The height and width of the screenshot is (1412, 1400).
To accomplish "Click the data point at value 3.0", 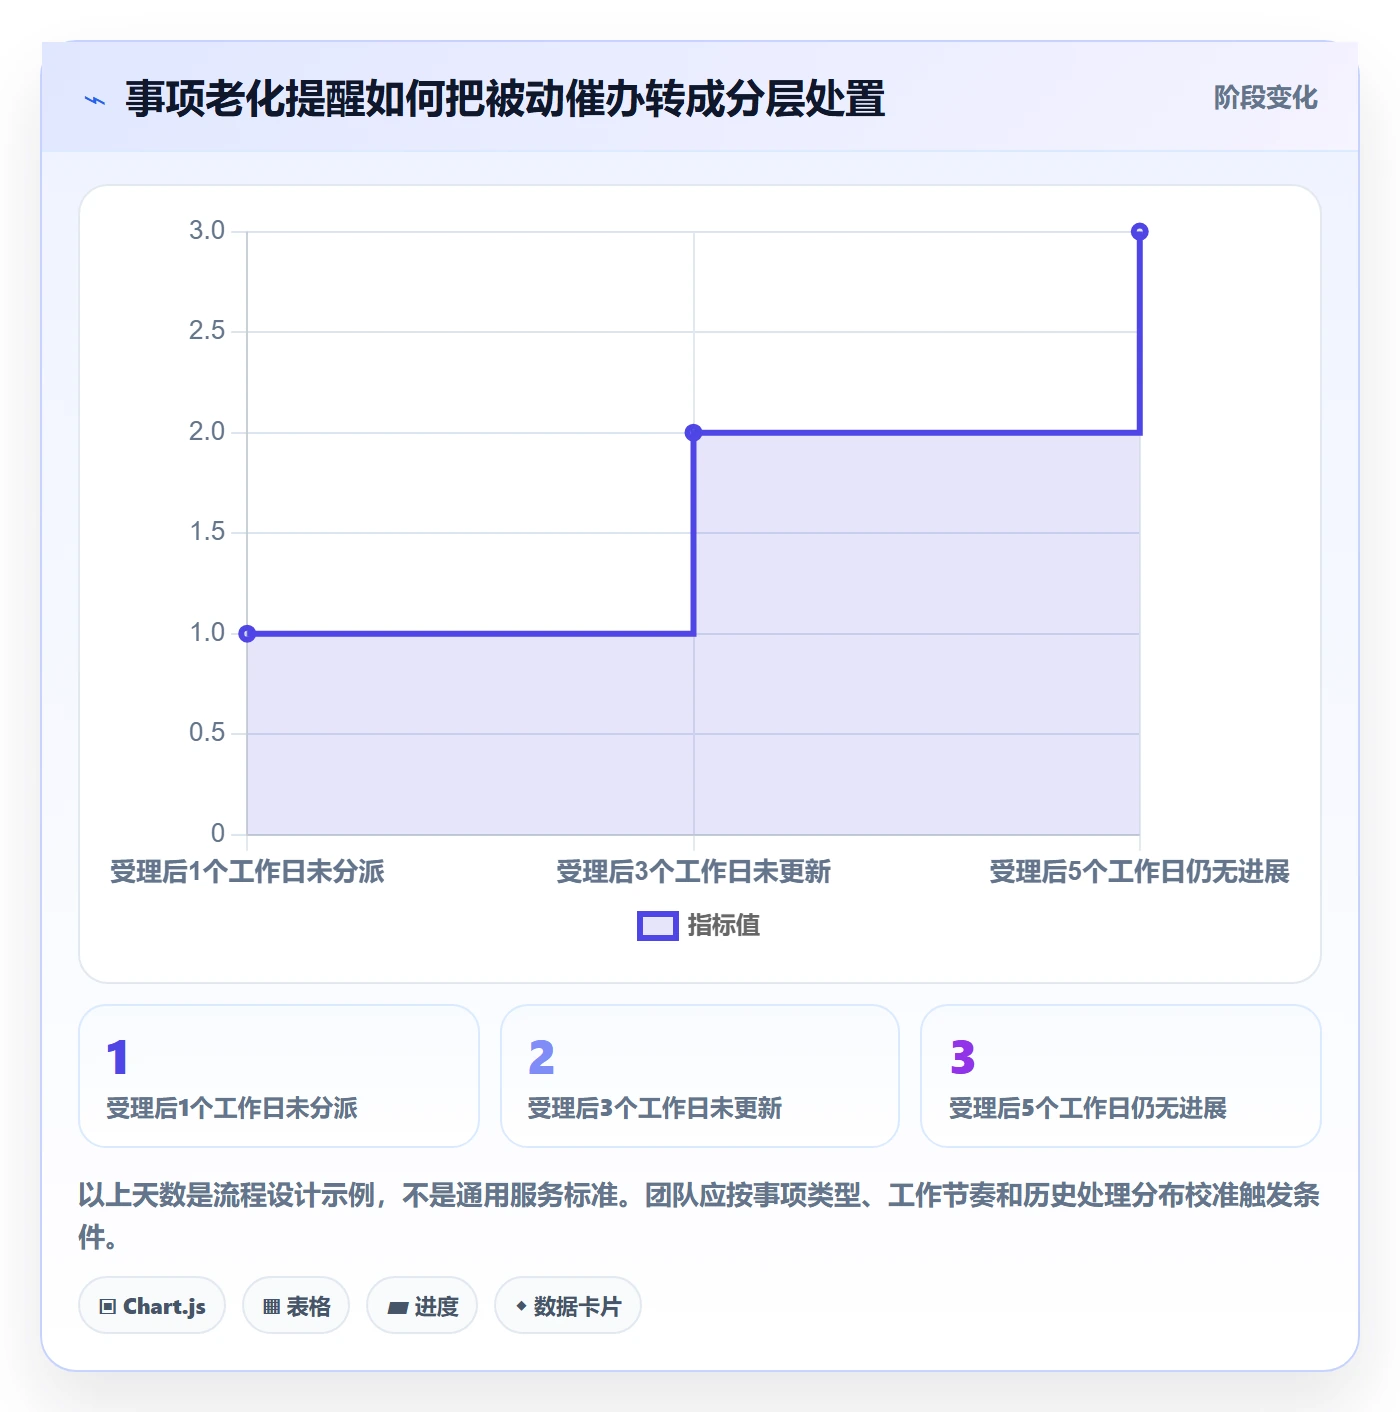I will [1139, 231].
